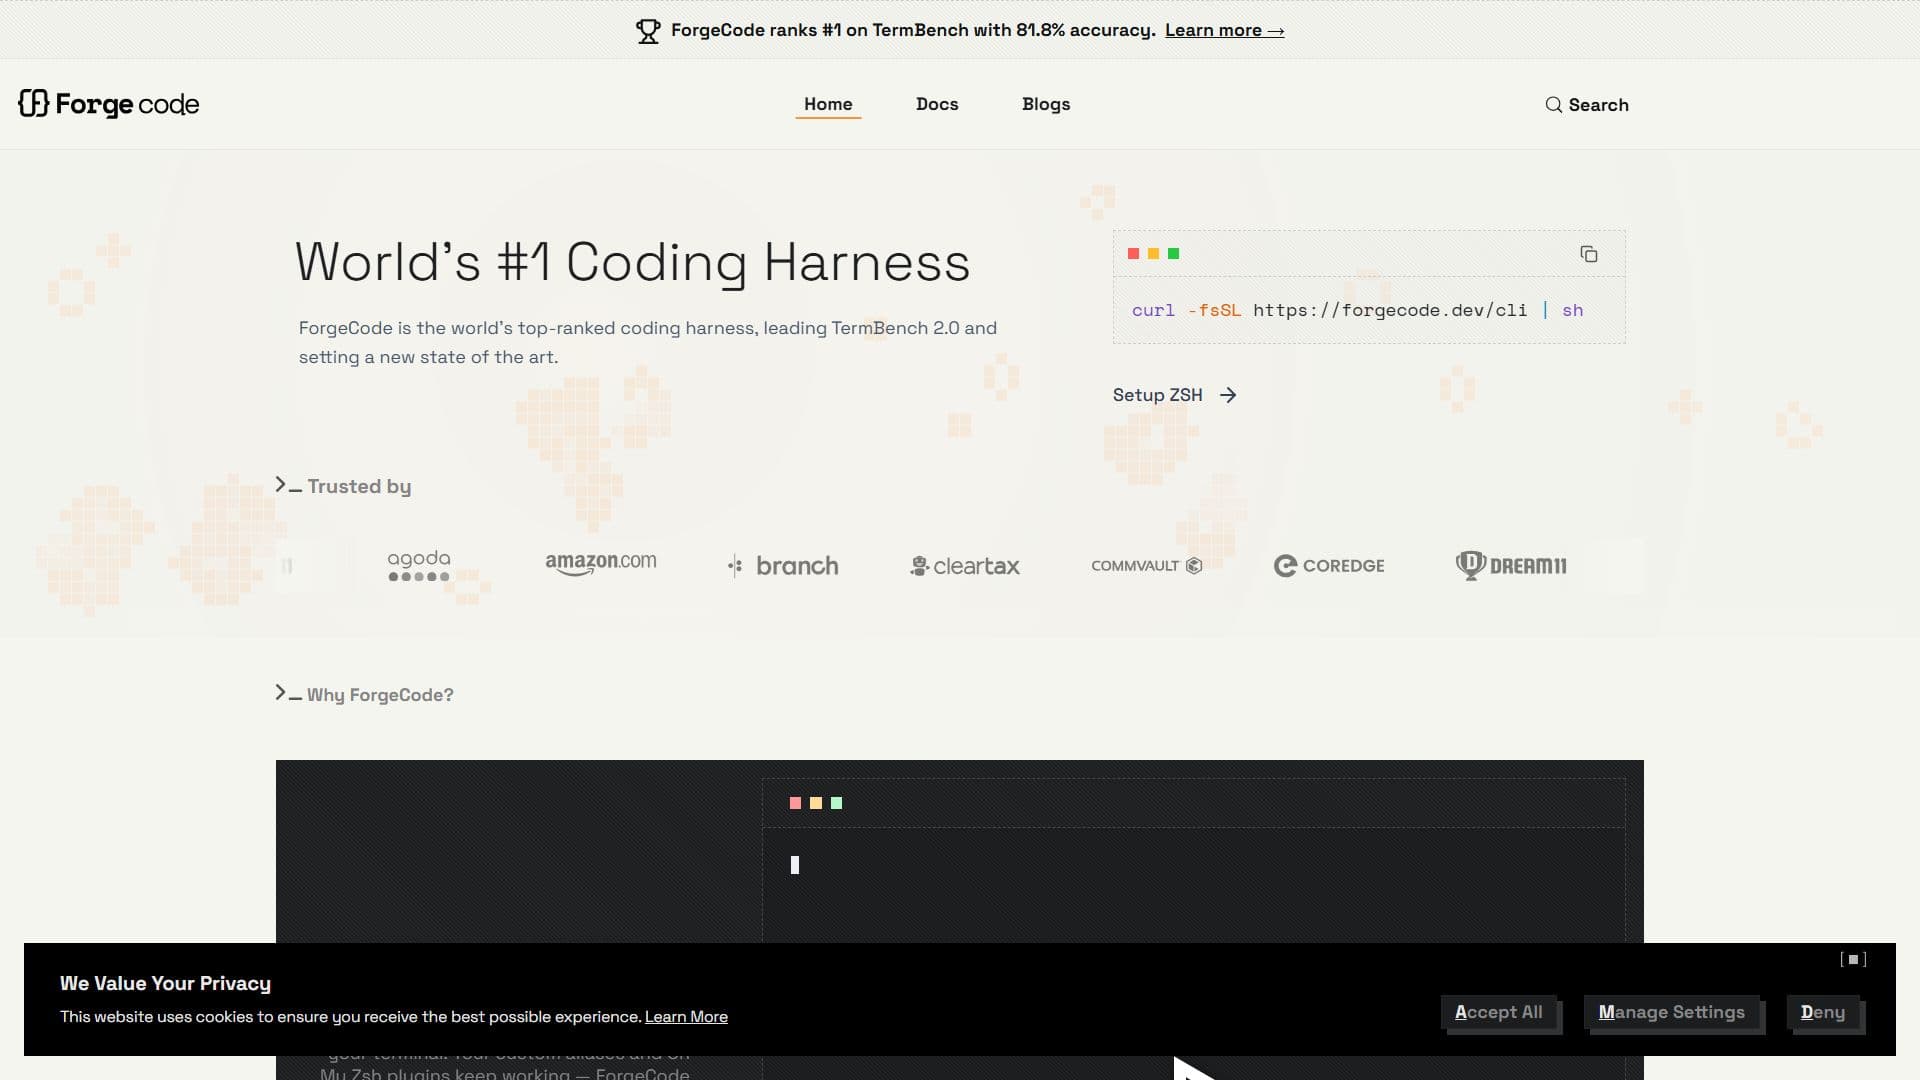
Task: Click the agoda logo
Action: [x=419, y=565]
